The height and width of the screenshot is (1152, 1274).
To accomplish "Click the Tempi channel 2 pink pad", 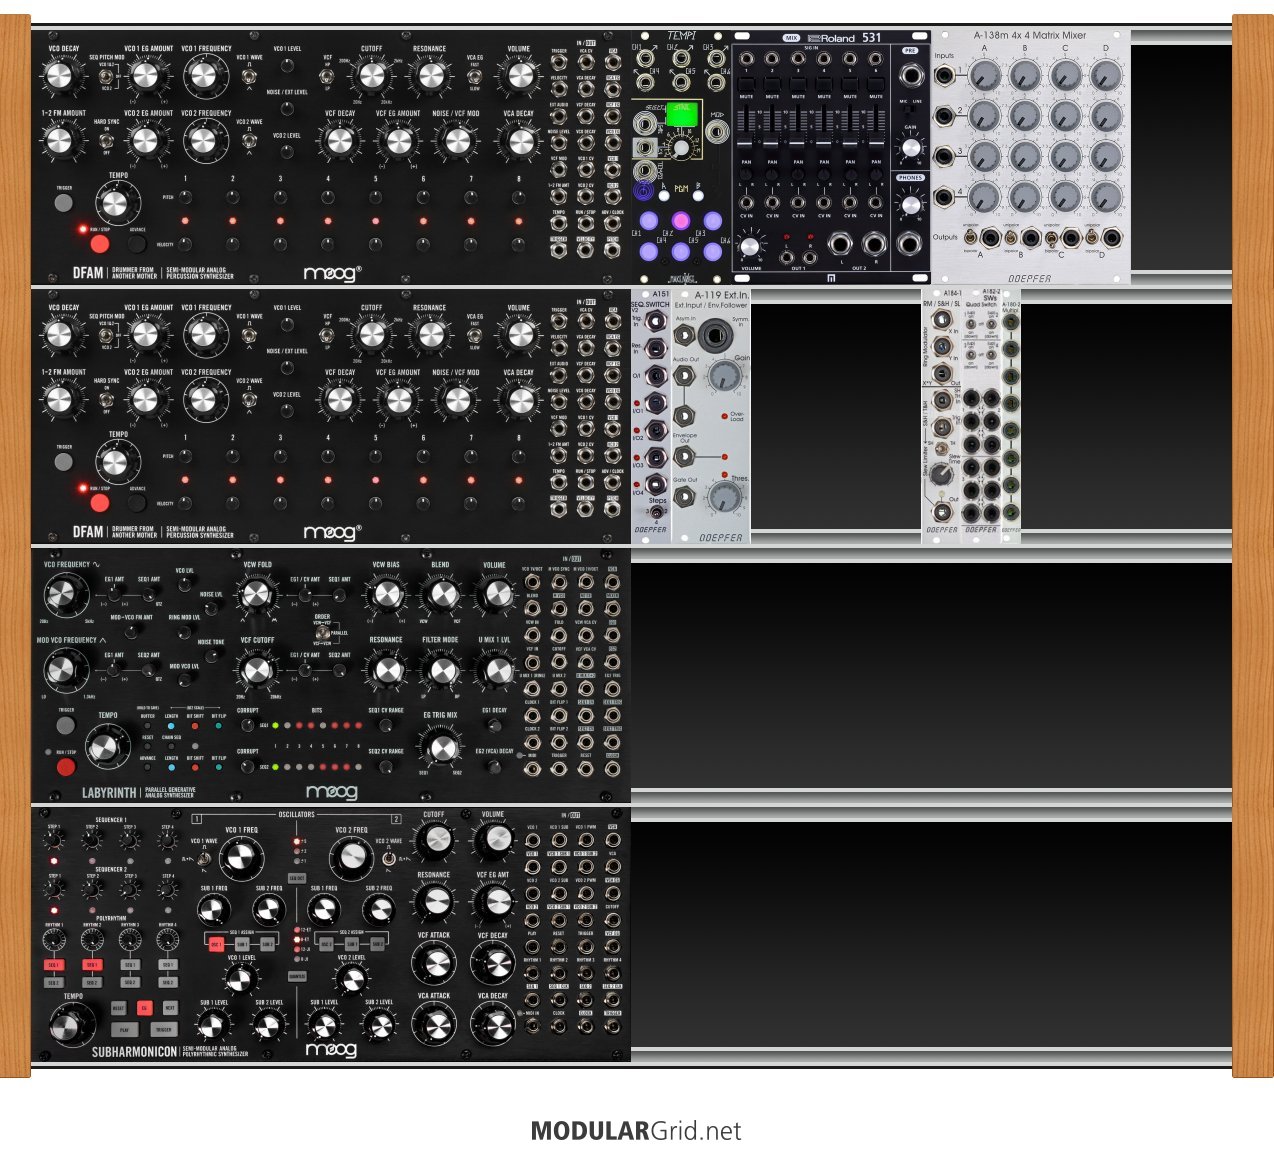I will (x=681, y=220).
